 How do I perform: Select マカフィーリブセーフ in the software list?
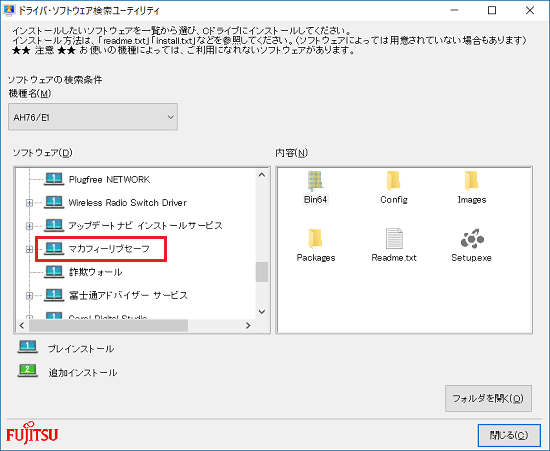point(109,249)
